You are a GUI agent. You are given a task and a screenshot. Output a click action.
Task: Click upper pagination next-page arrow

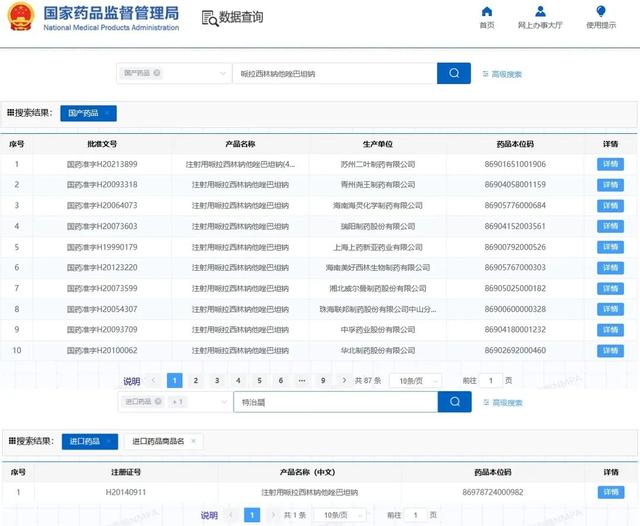click(344, 380)
